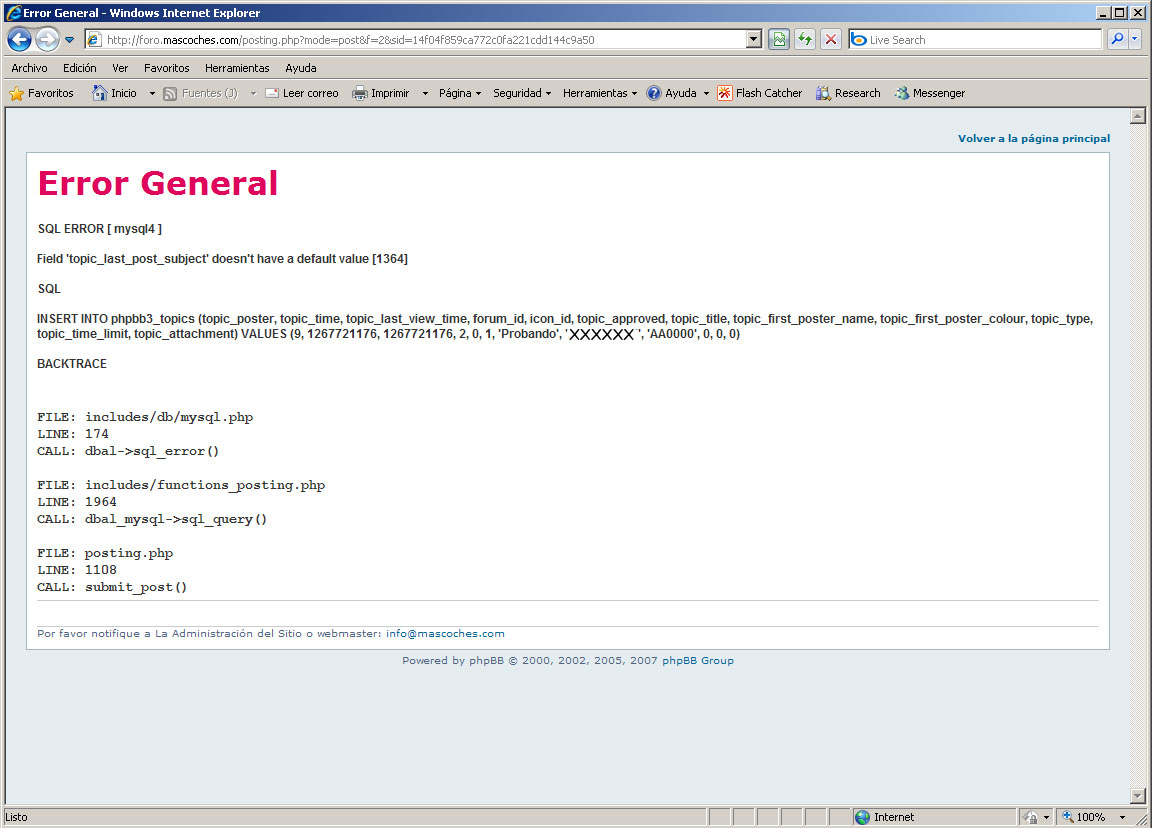The image size is (1152, 828).
Task: Click the info@mascoches.com email link
Action: pyautogui.click(x=445, y=633)
